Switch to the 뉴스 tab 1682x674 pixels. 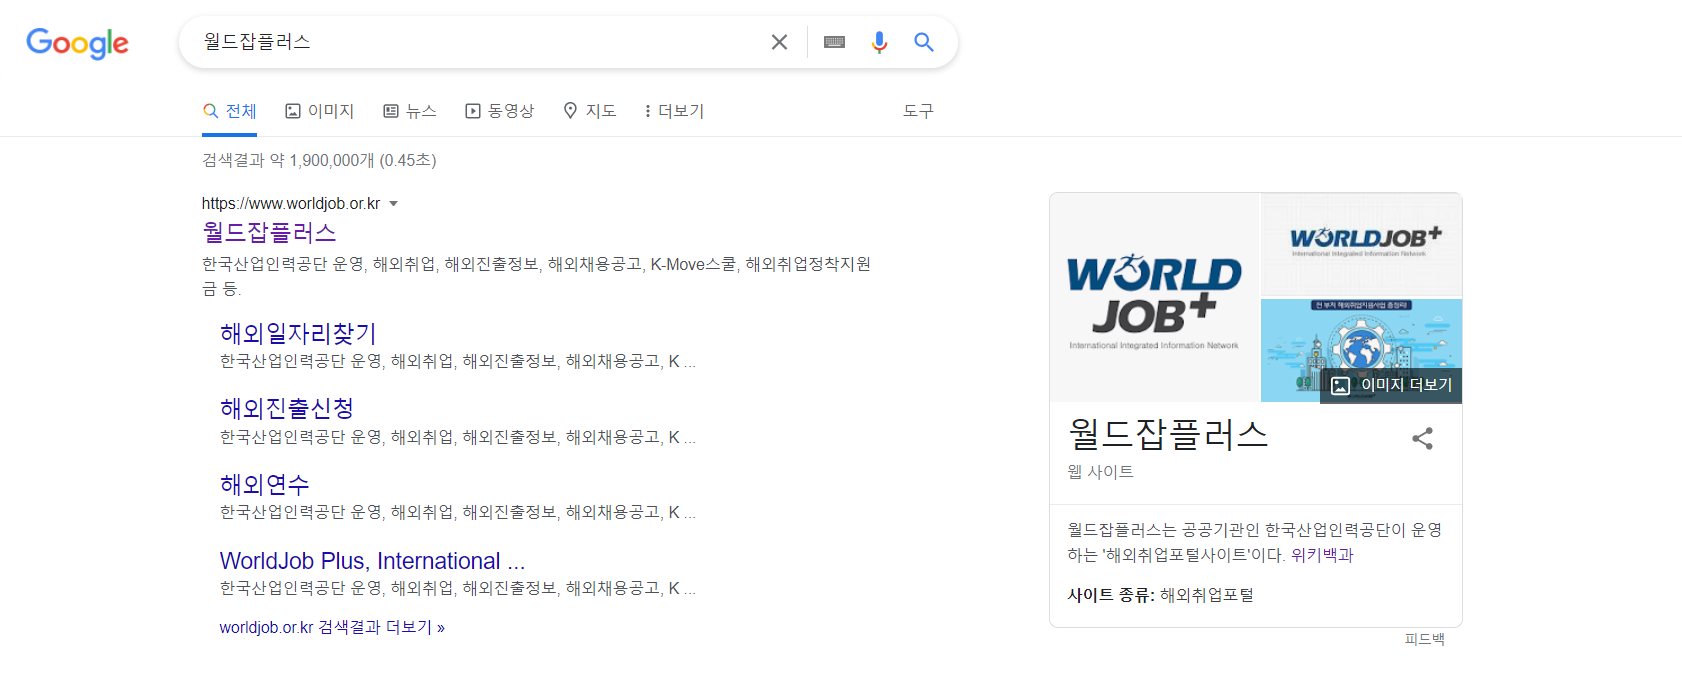pyautogui.click(x=410, y=111)
